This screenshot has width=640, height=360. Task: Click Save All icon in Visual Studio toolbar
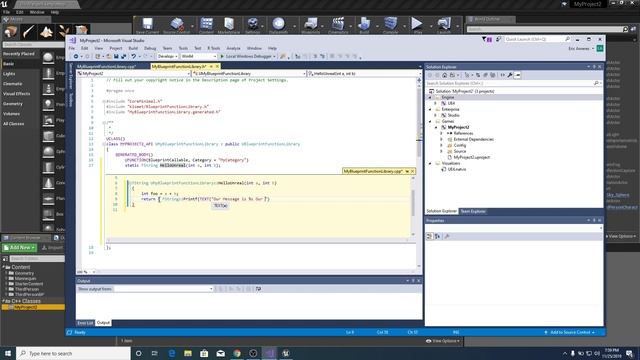pos(123,56)
